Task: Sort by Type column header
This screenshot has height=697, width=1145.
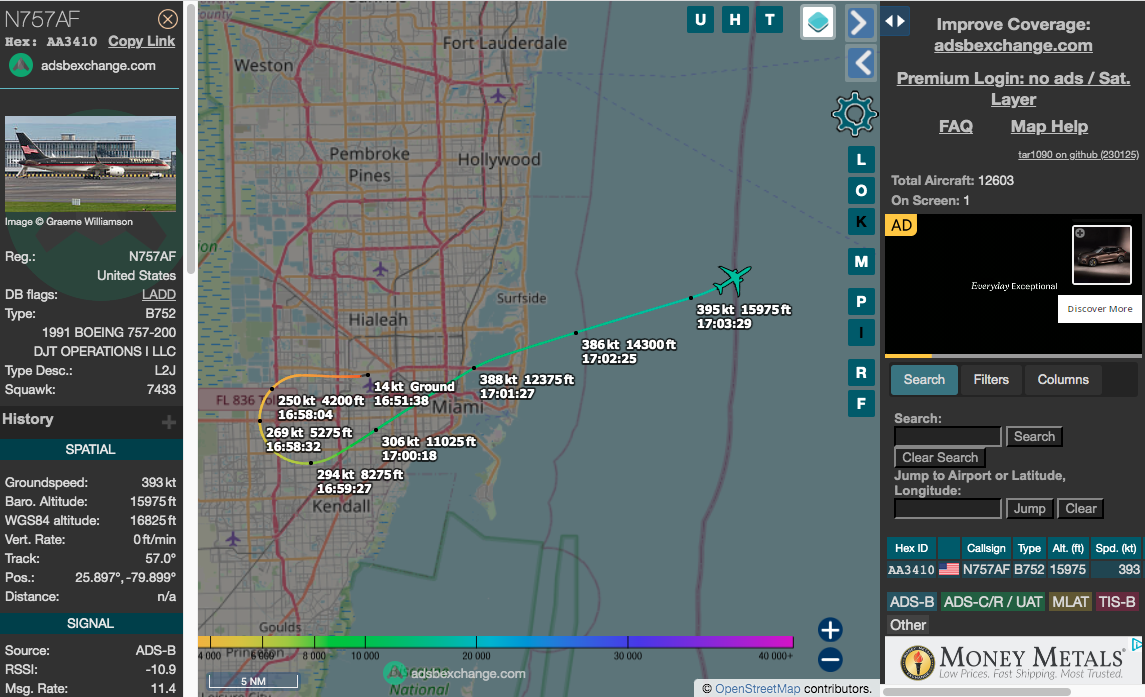Action: click(1029, 548)
